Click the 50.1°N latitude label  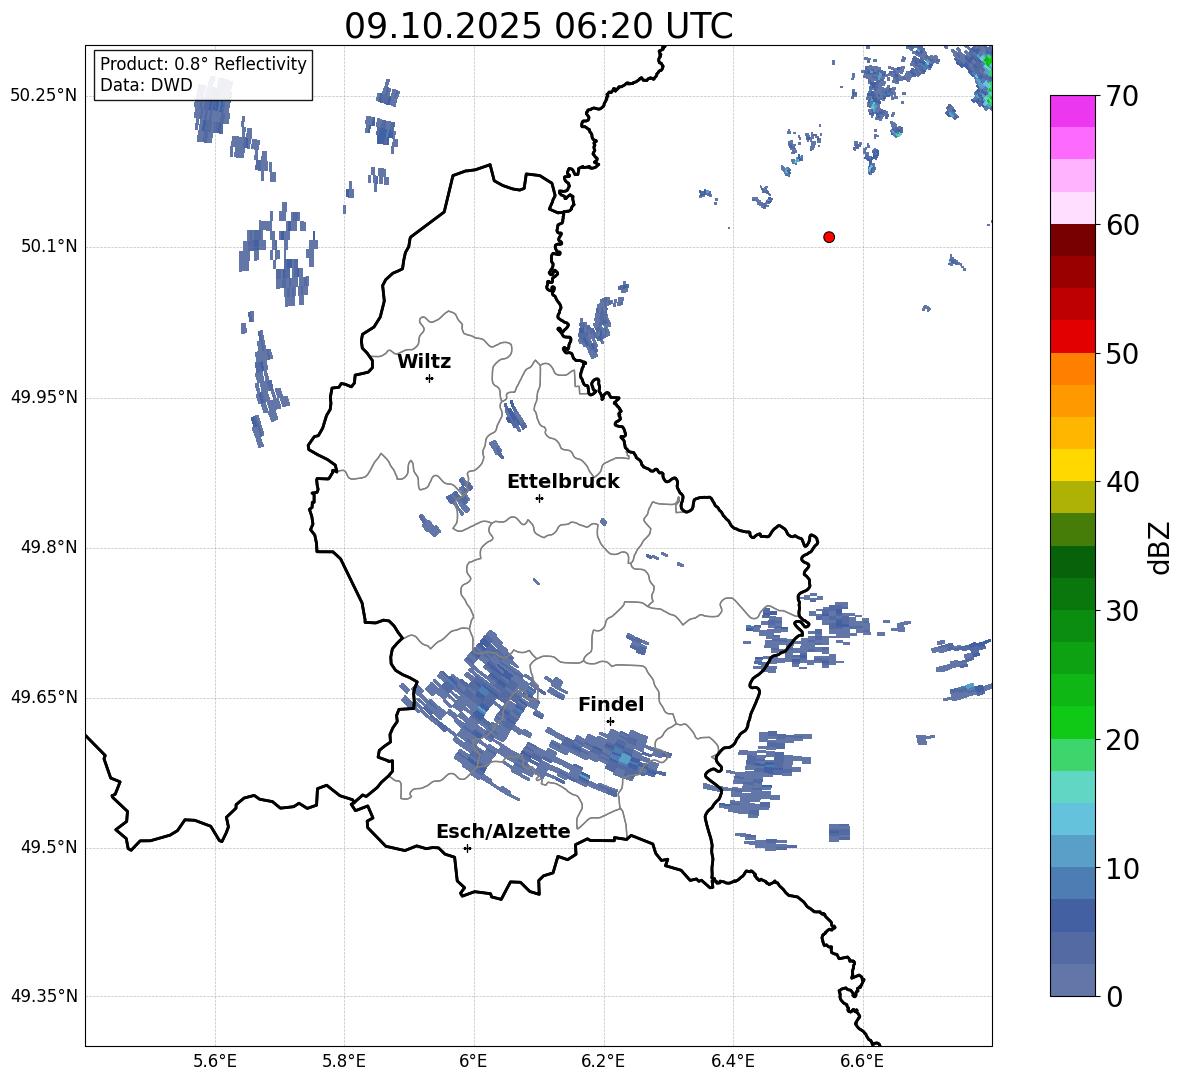[x=49, y=247]
